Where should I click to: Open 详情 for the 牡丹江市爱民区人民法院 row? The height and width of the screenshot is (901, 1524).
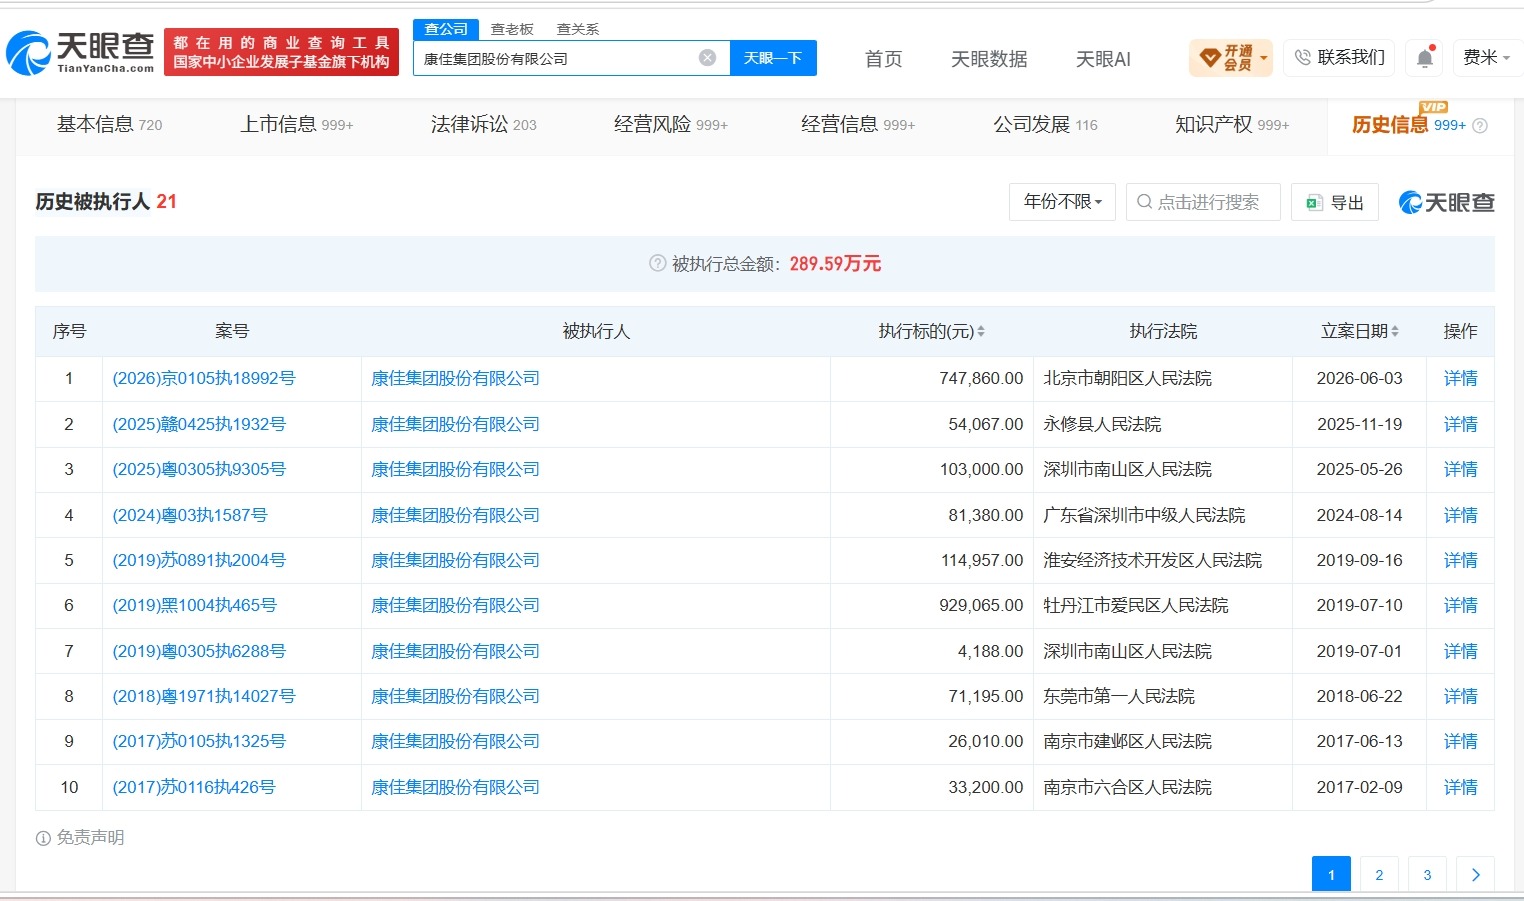(x=1460, y=606)
